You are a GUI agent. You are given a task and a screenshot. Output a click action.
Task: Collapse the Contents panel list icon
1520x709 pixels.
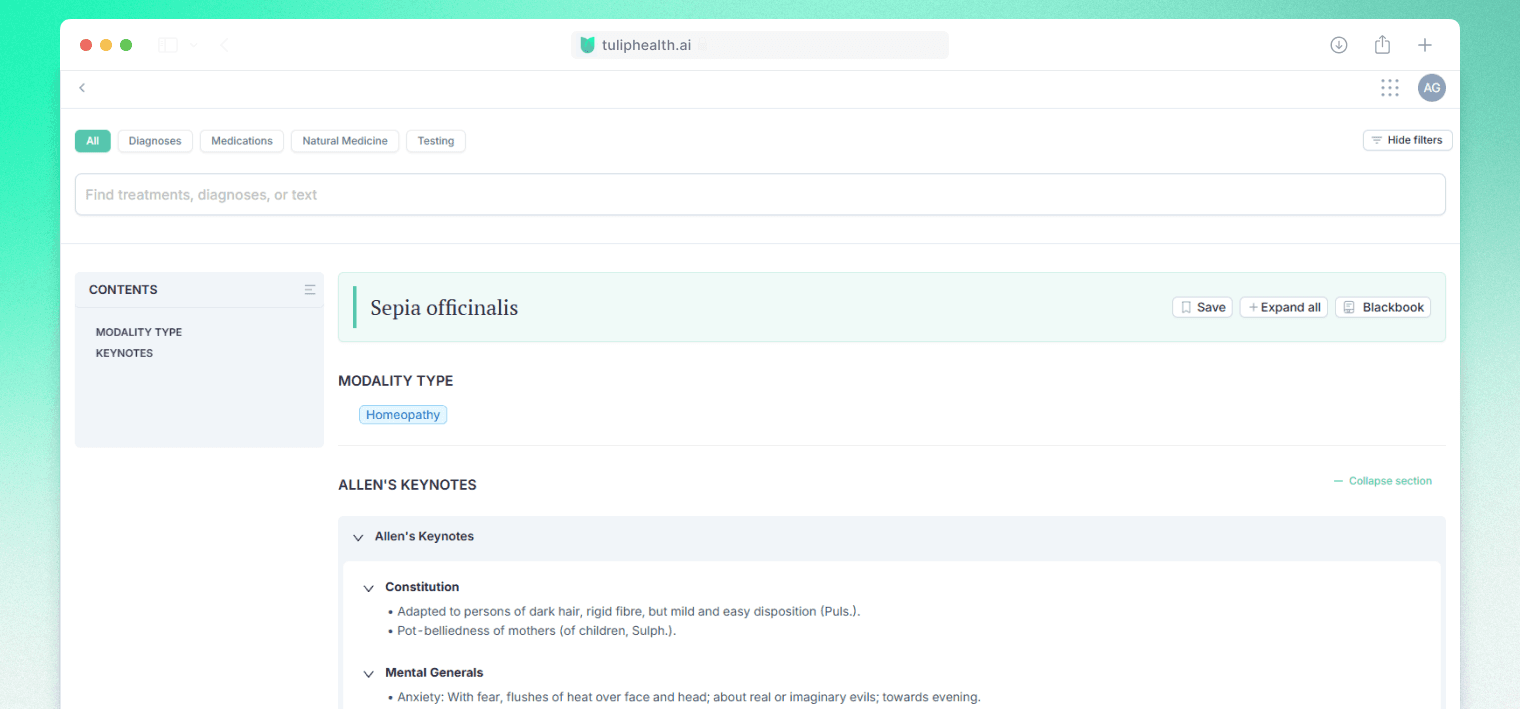click(x=310, y=290)
